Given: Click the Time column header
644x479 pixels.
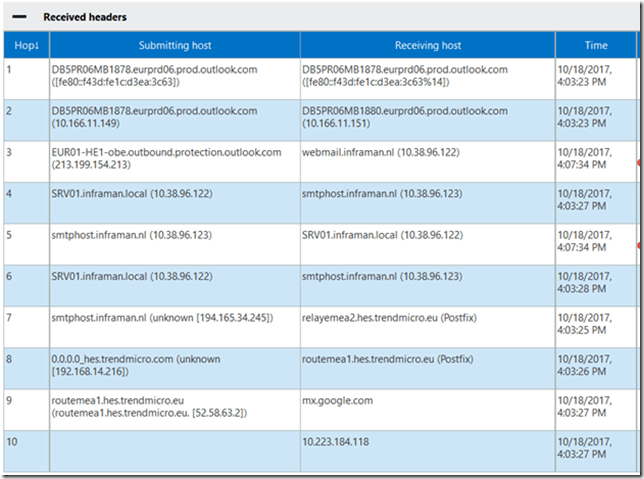Looking at the screenshot, I should tap(596, 45).
